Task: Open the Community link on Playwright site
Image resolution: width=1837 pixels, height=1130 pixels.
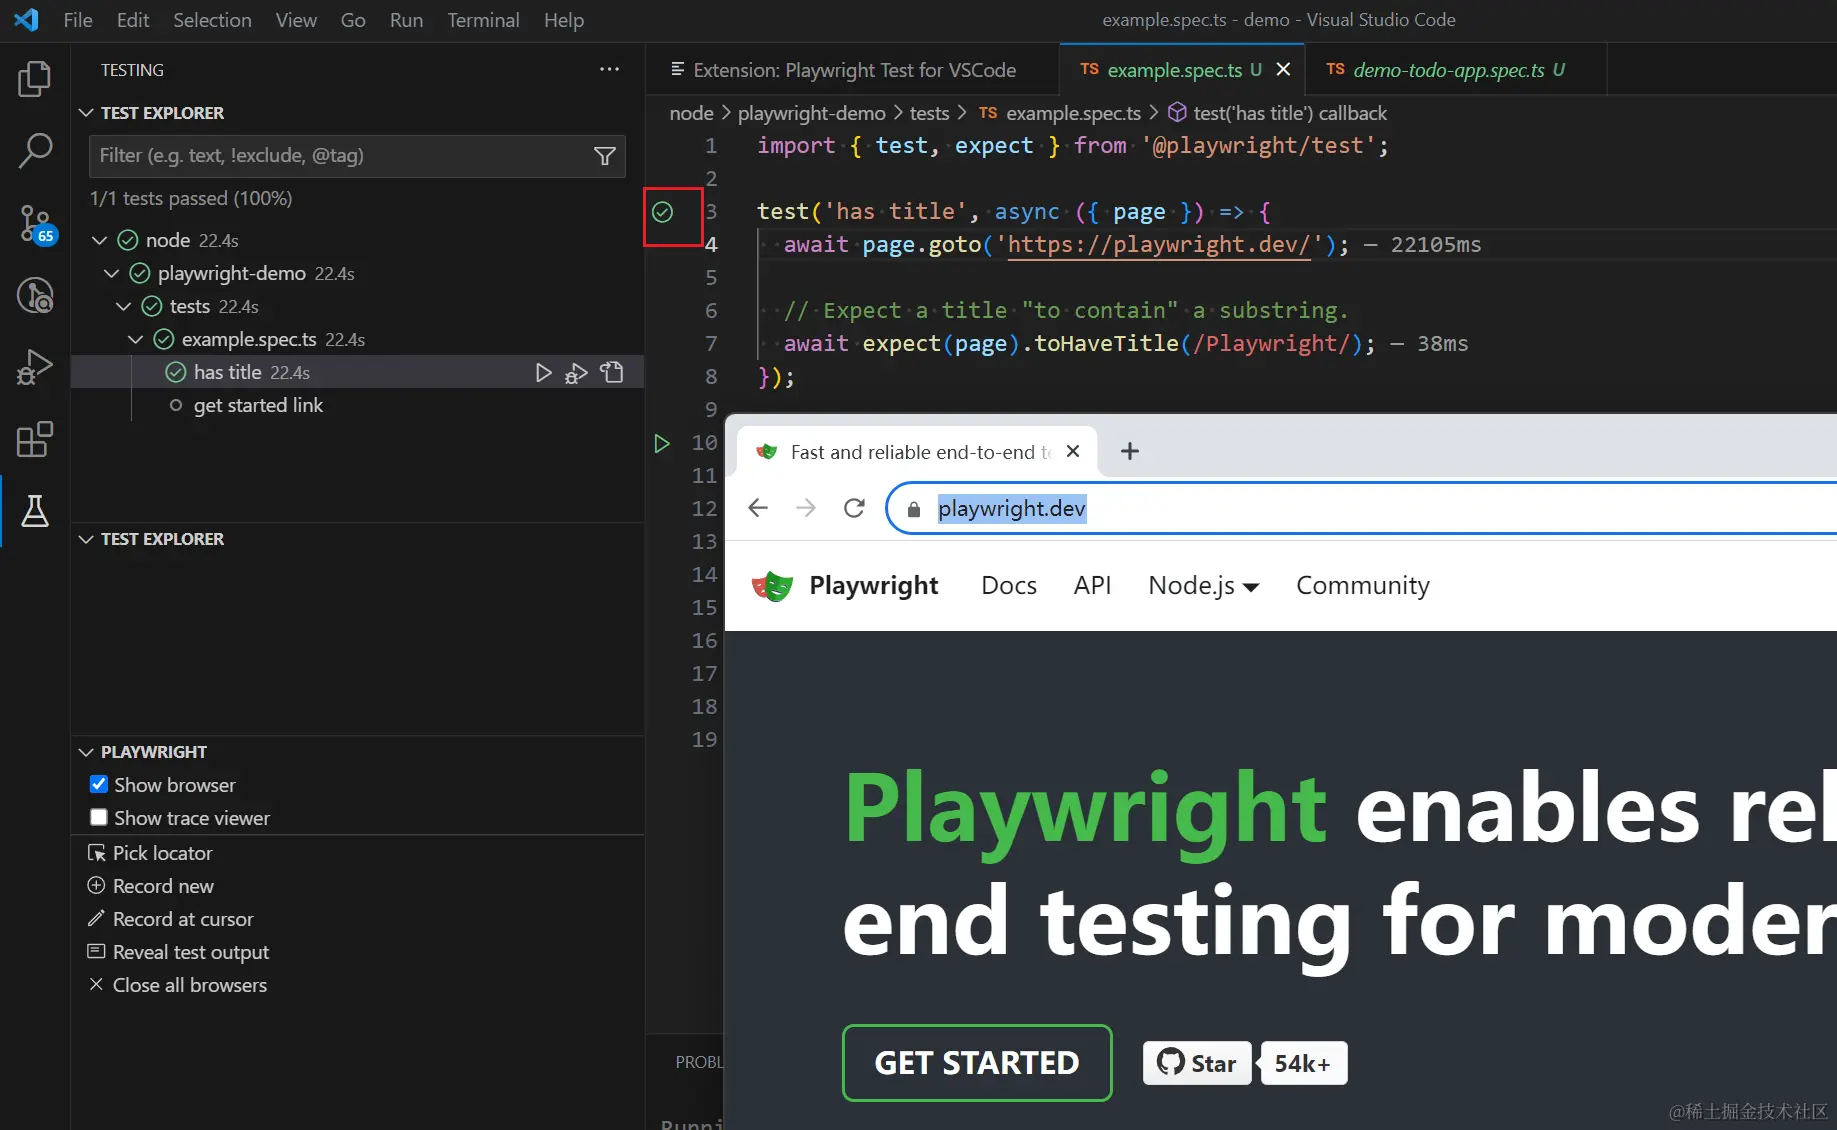Action: [x=1363, y=586]
